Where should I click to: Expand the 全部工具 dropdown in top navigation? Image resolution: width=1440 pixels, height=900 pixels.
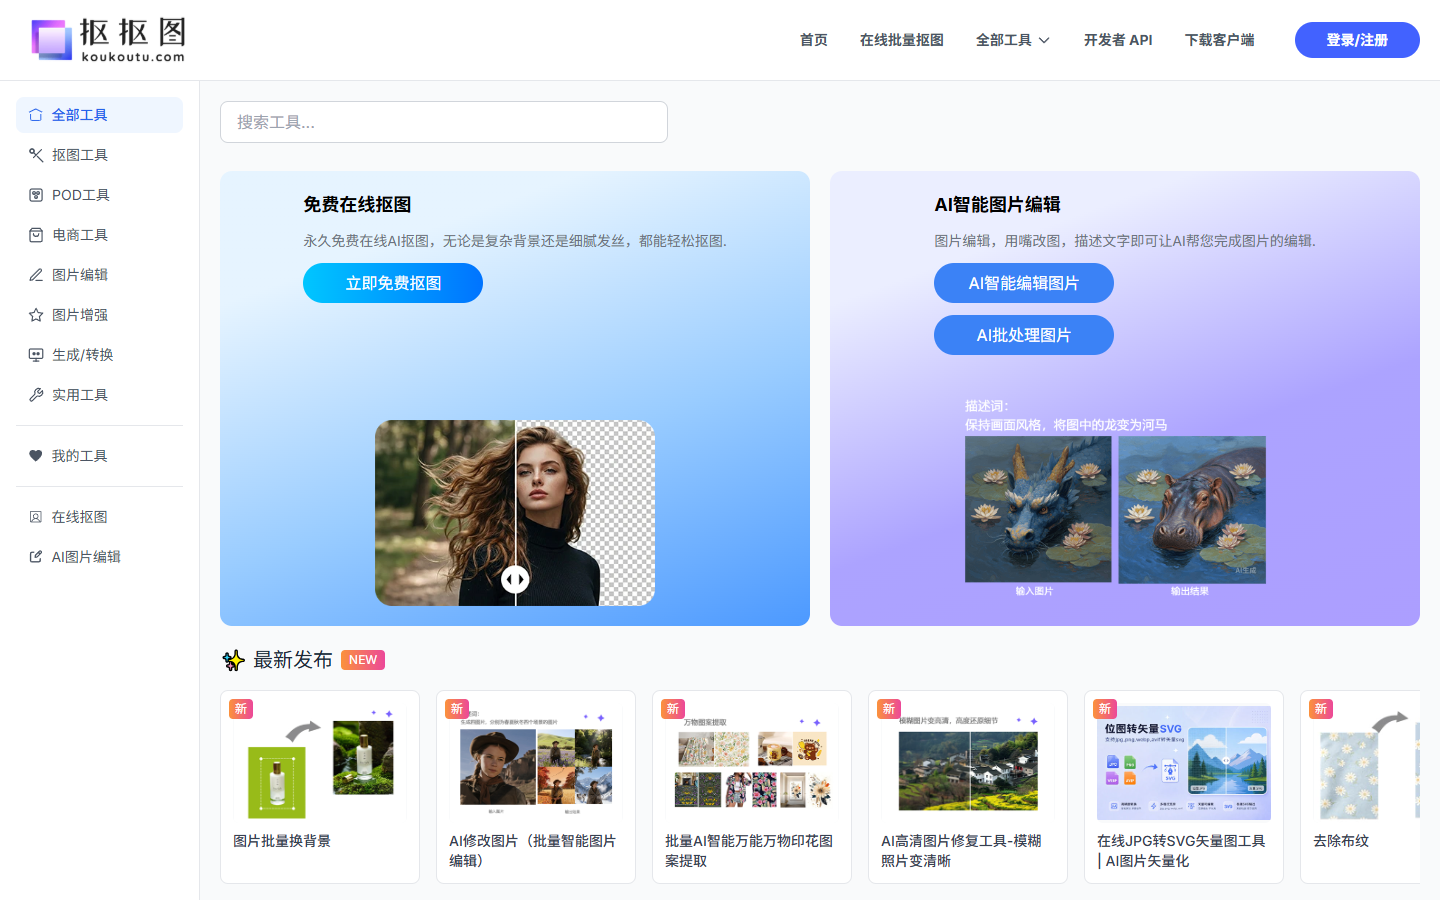pyautogui.click(x=1013, y=40)
